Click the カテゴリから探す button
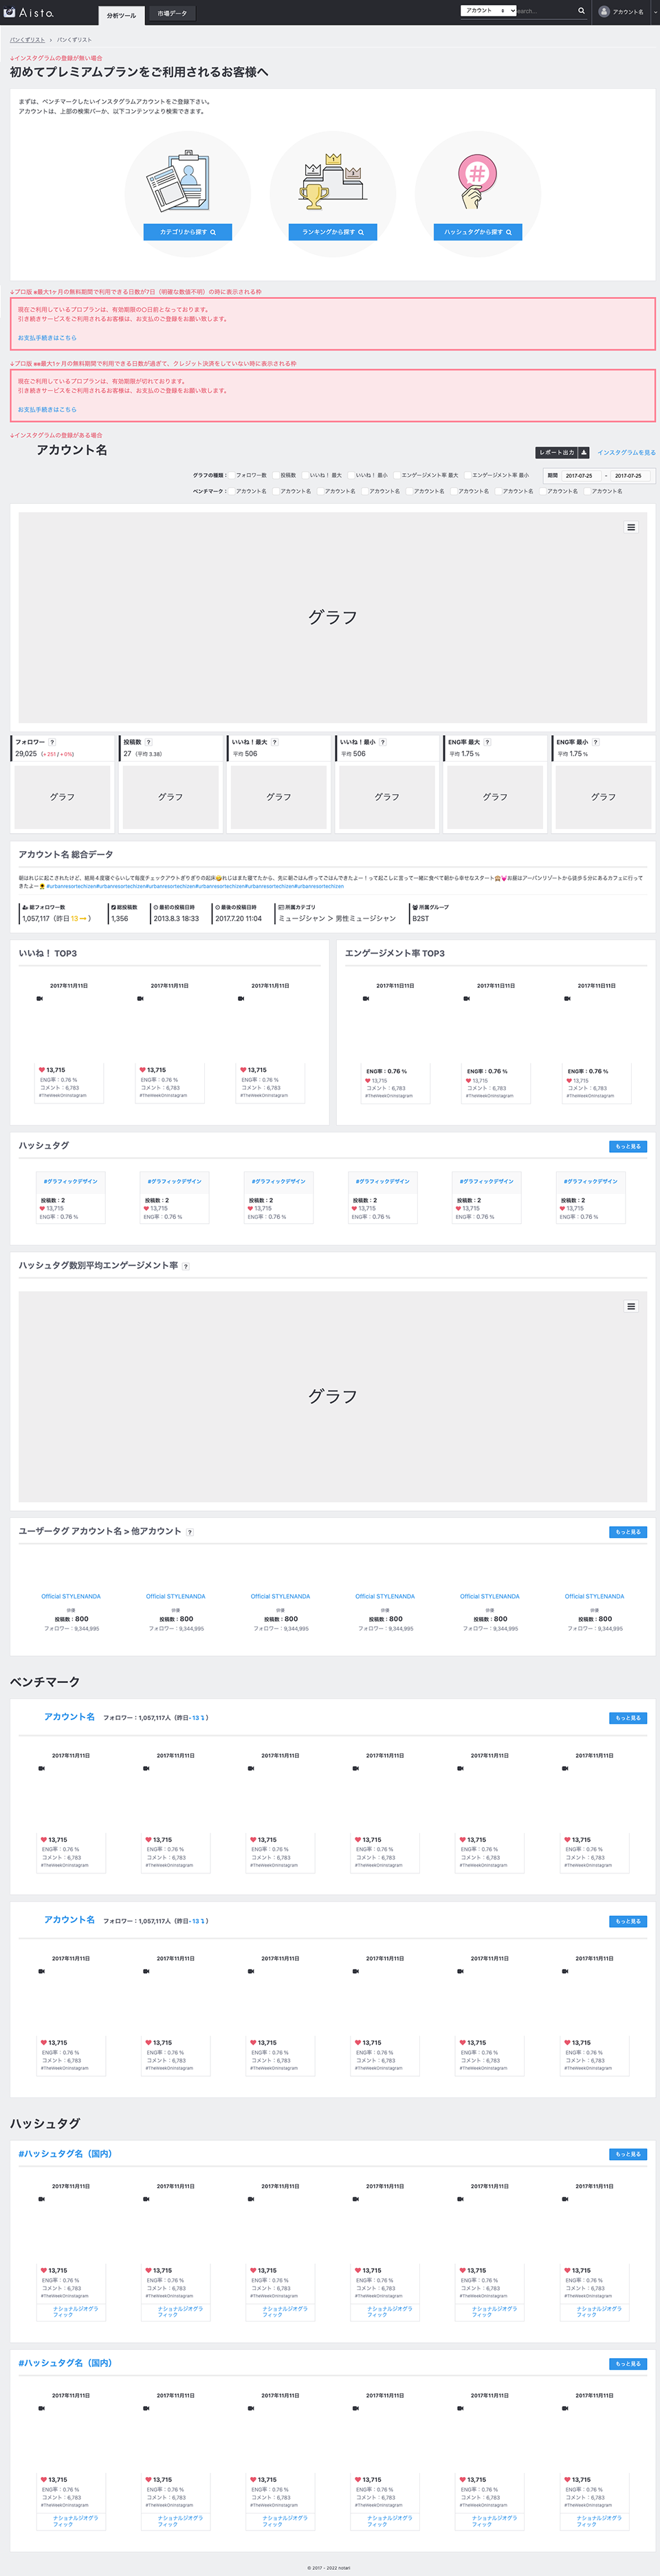660x2576 pixels. (187, 232)
